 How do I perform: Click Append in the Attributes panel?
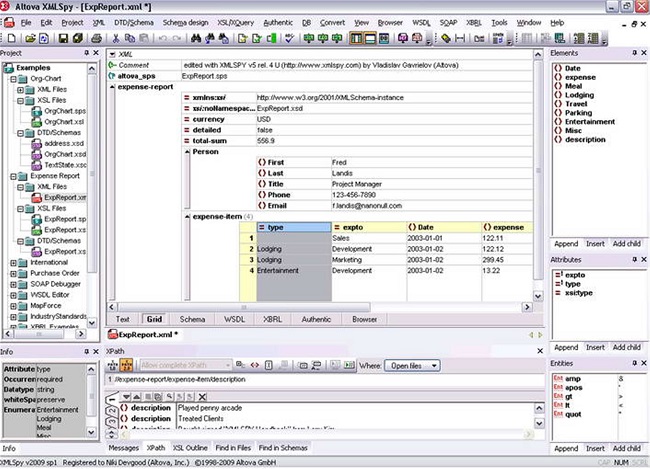click(566, 347)
